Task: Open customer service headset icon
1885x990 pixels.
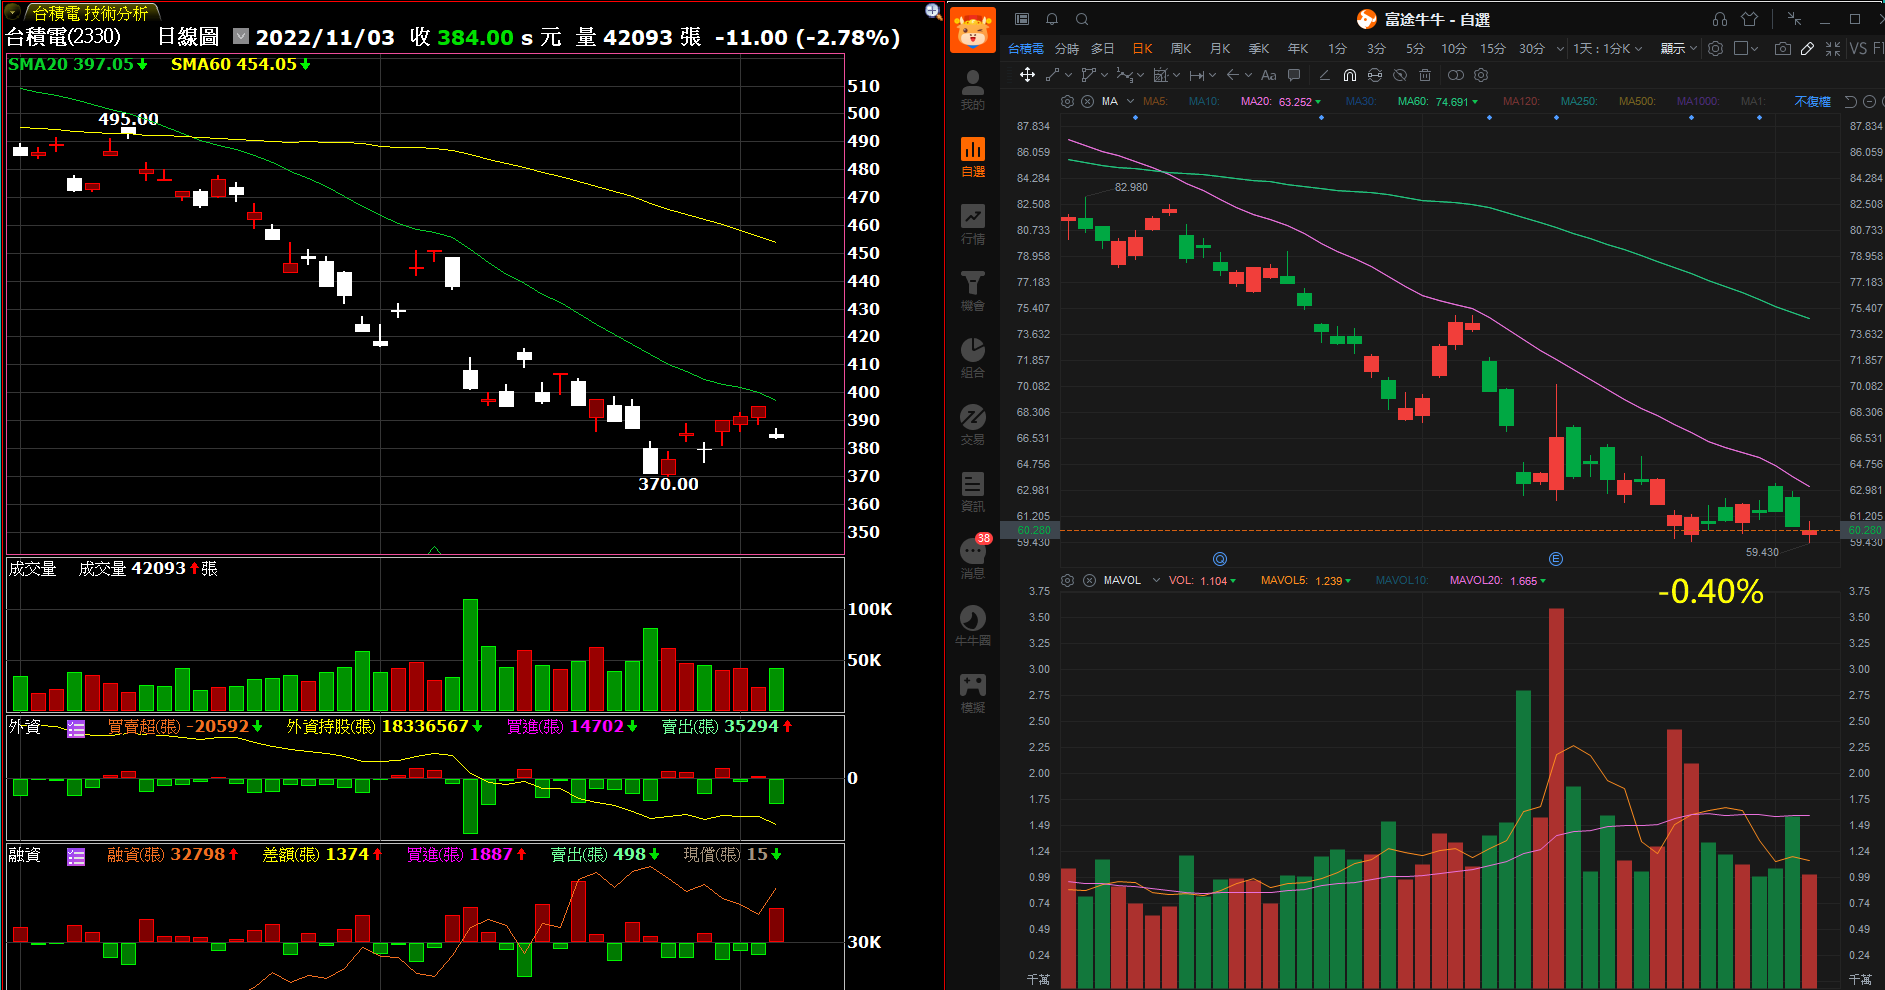Action: click(x=1720, y=19)
